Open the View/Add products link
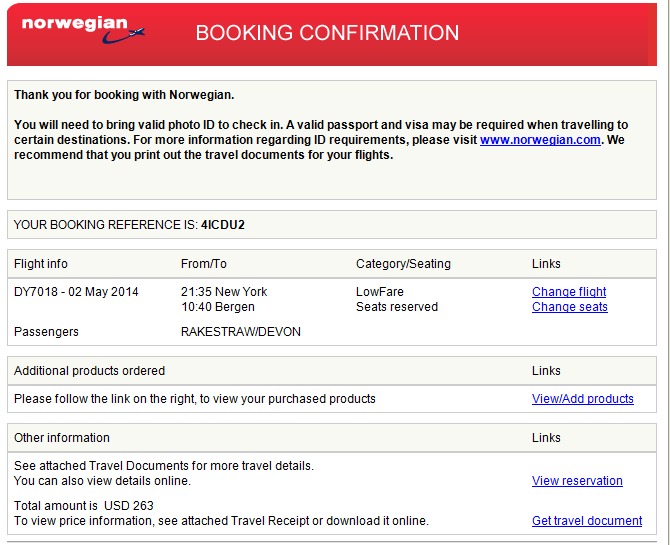 point(582,399)
